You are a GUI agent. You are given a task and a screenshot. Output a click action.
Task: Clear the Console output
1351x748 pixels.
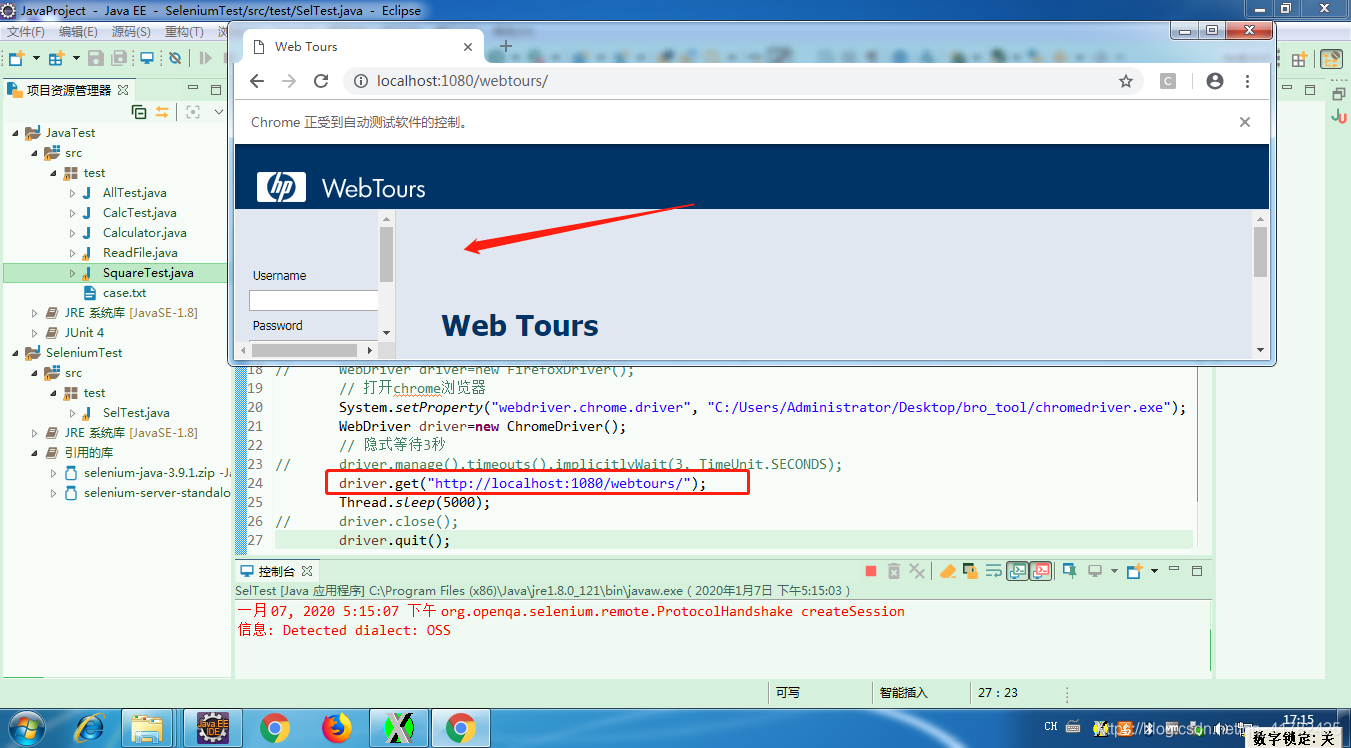pyautogui.click(x=948, y=571)
